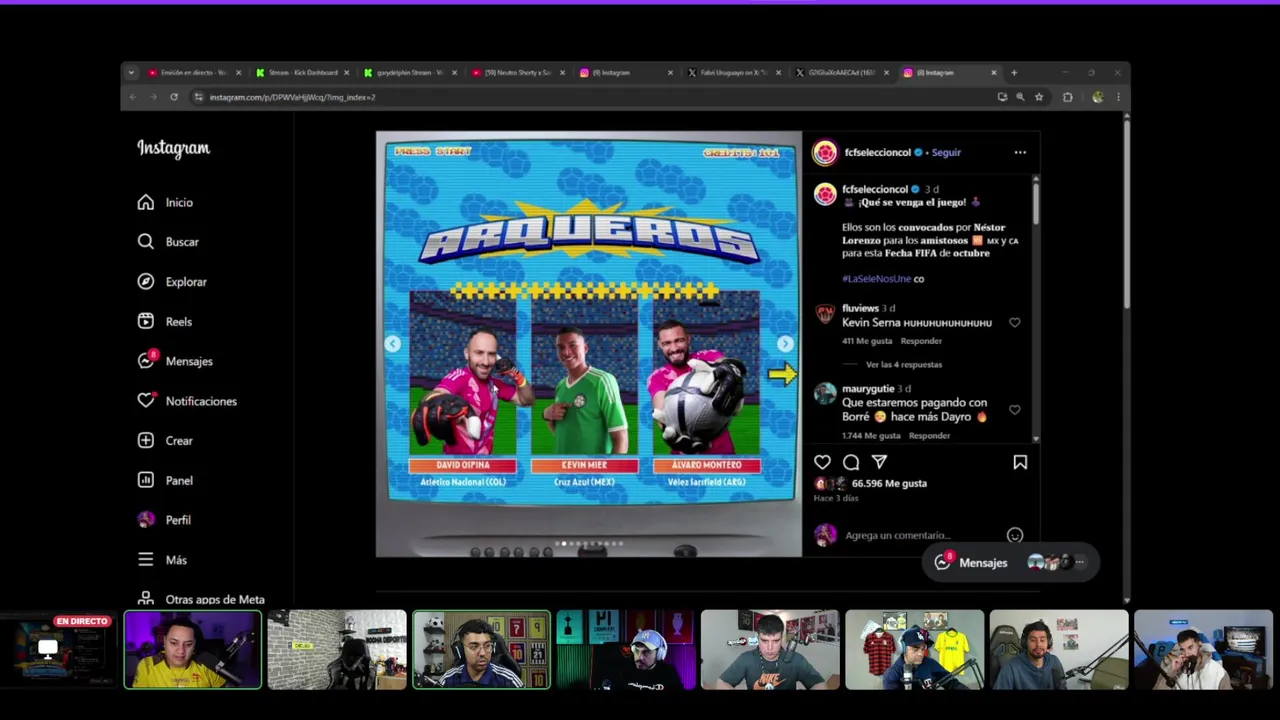Click the EN DIRECTO screen-share thumbnail
1280x720 pixels.
[x=59, y=650]
